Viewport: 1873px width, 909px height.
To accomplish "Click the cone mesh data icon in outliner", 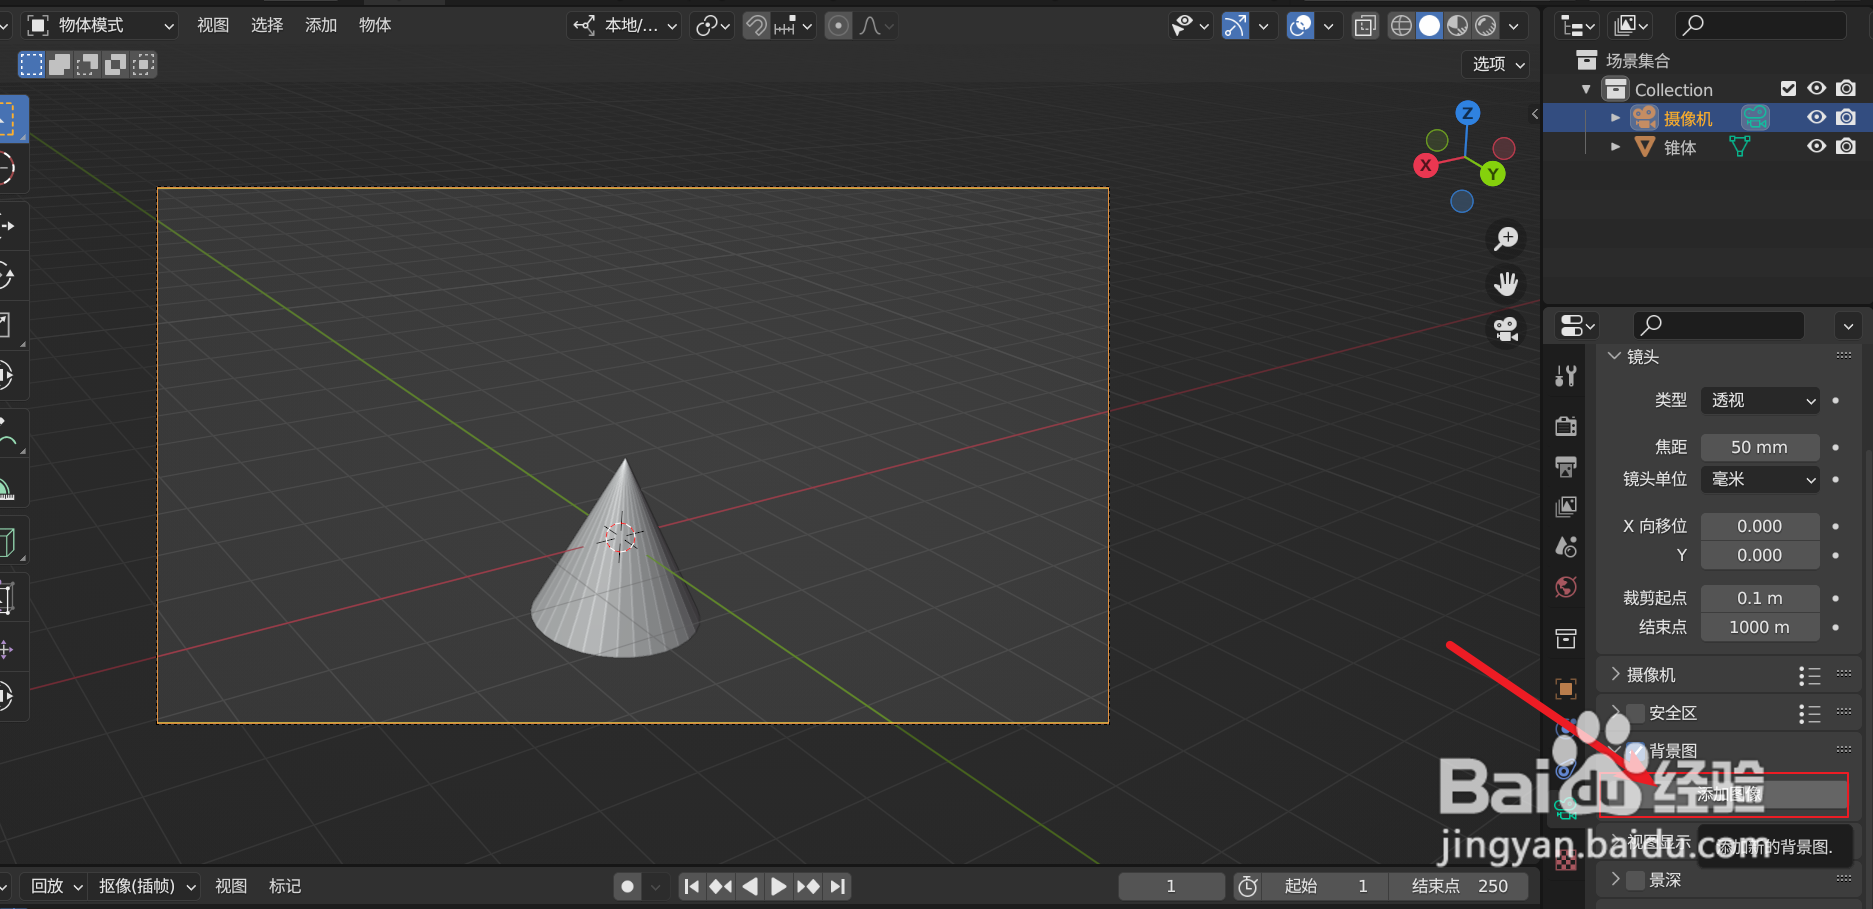I will [x=1740, y=147].
